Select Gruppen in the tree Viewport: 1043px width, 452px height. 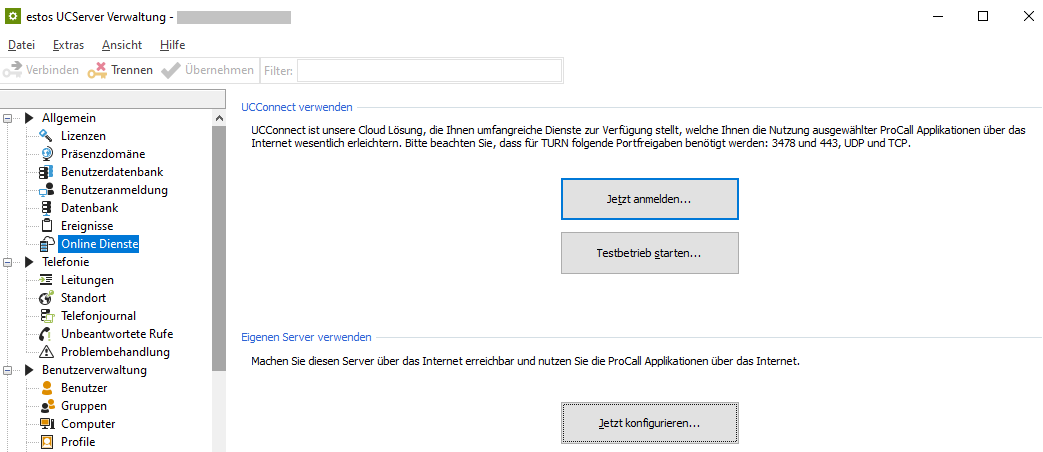84,405
